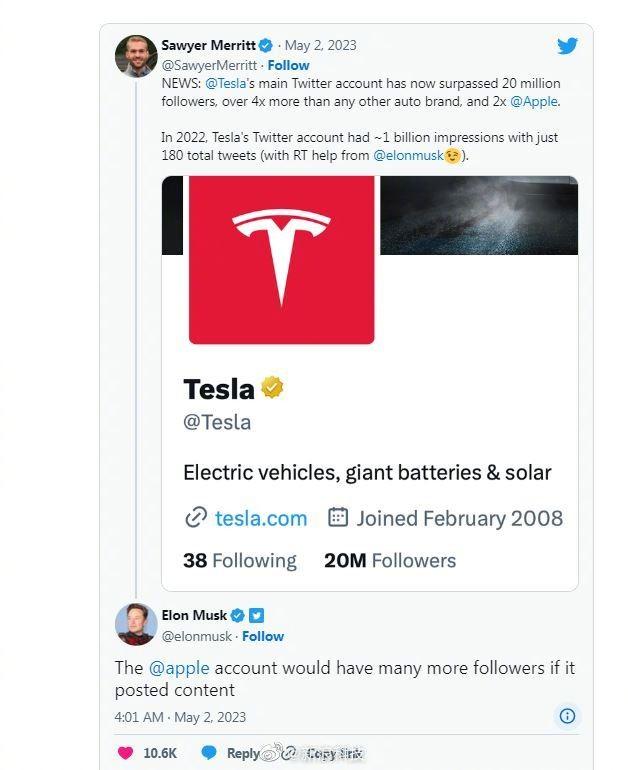The height and width of the screenshot is (770, 628).
Task: Click the 4:01 AM May 2, 2023 timestamp
Action: 180,717
